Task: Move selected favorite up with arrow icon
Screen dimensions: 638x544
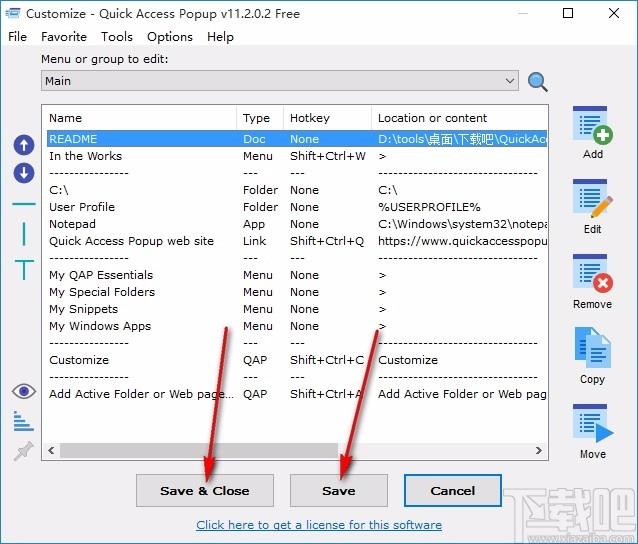Action: click(24, 145)
